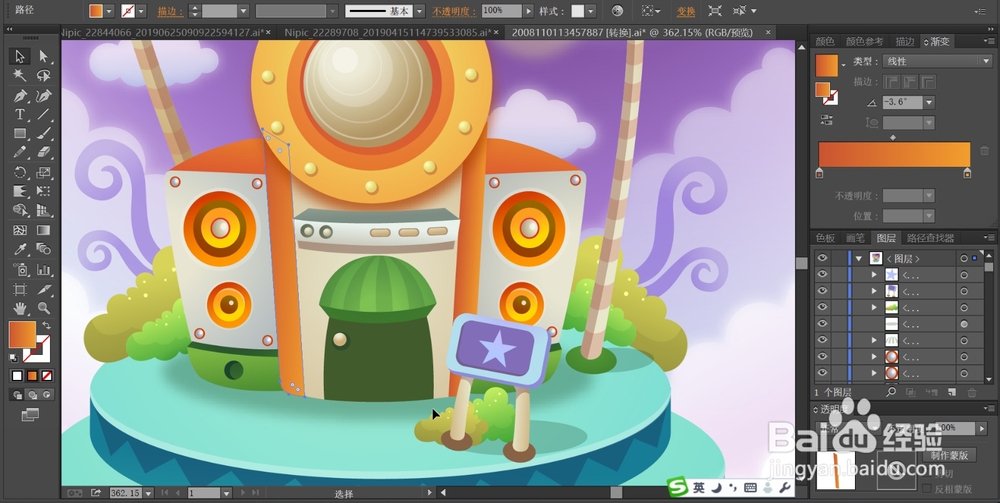Click the gradient angle input field
Image resolution: width=1000 pixels, height=503 pixels.
[x=902, y=102]
